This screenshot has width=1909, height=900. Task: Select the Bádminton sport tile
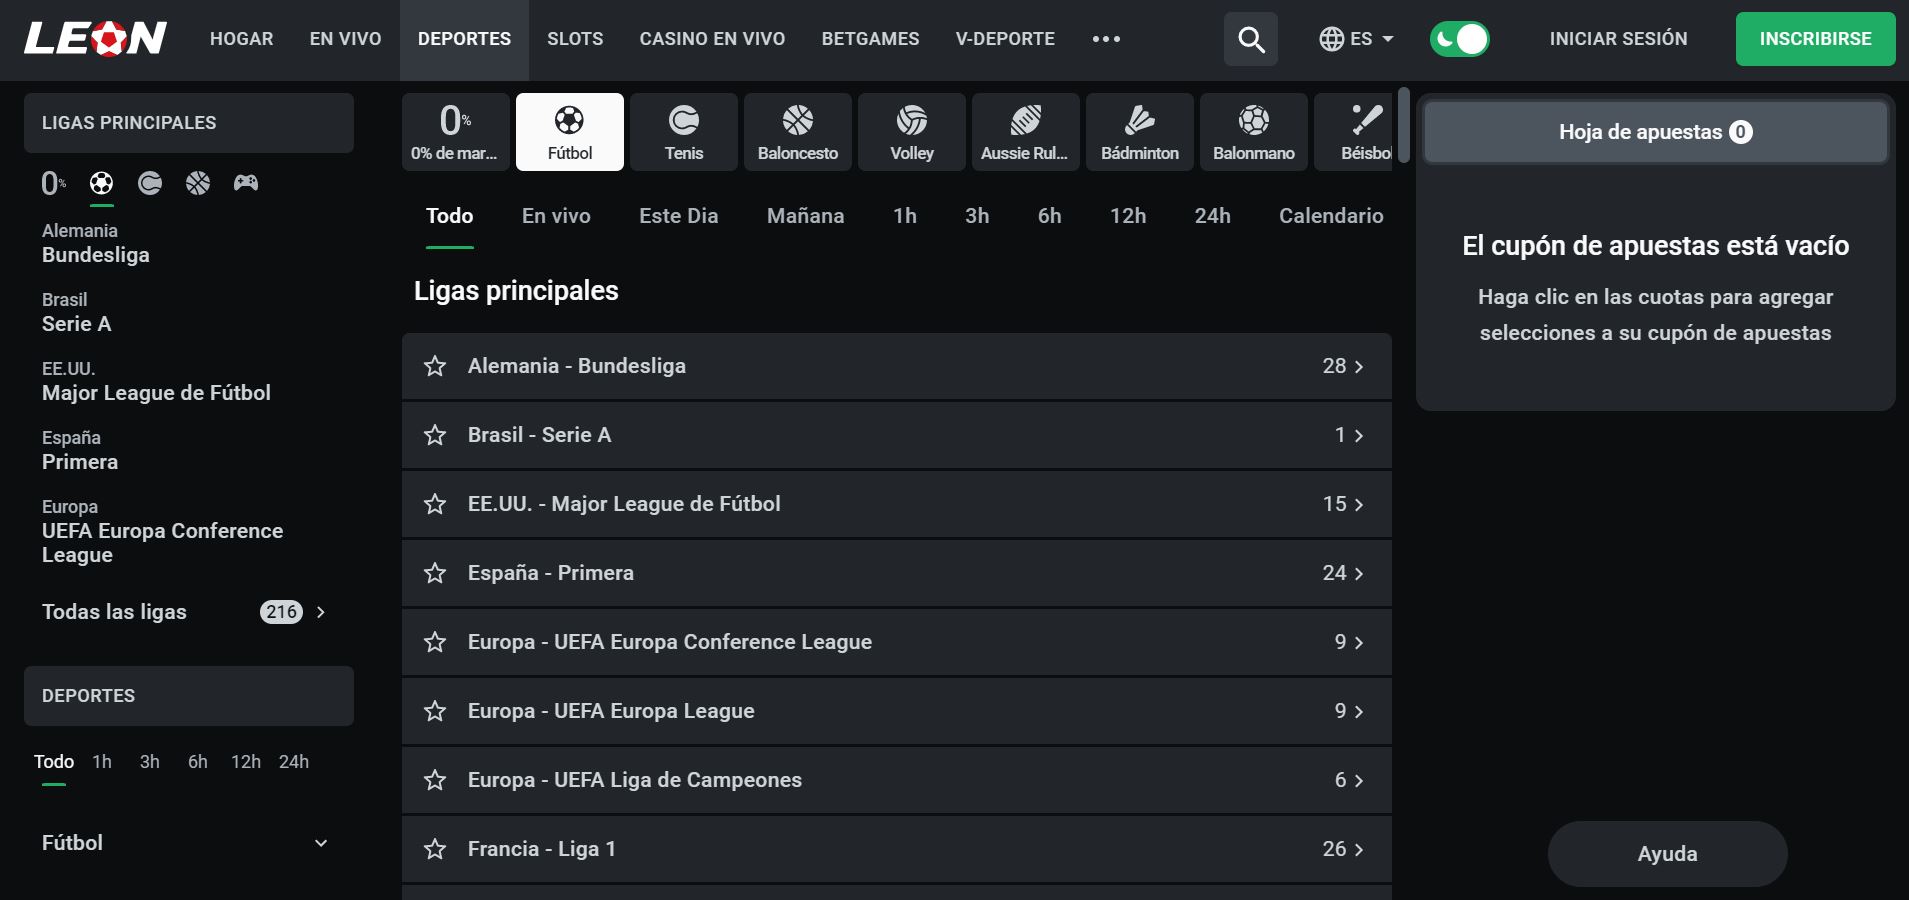[x=1140, y=132]
